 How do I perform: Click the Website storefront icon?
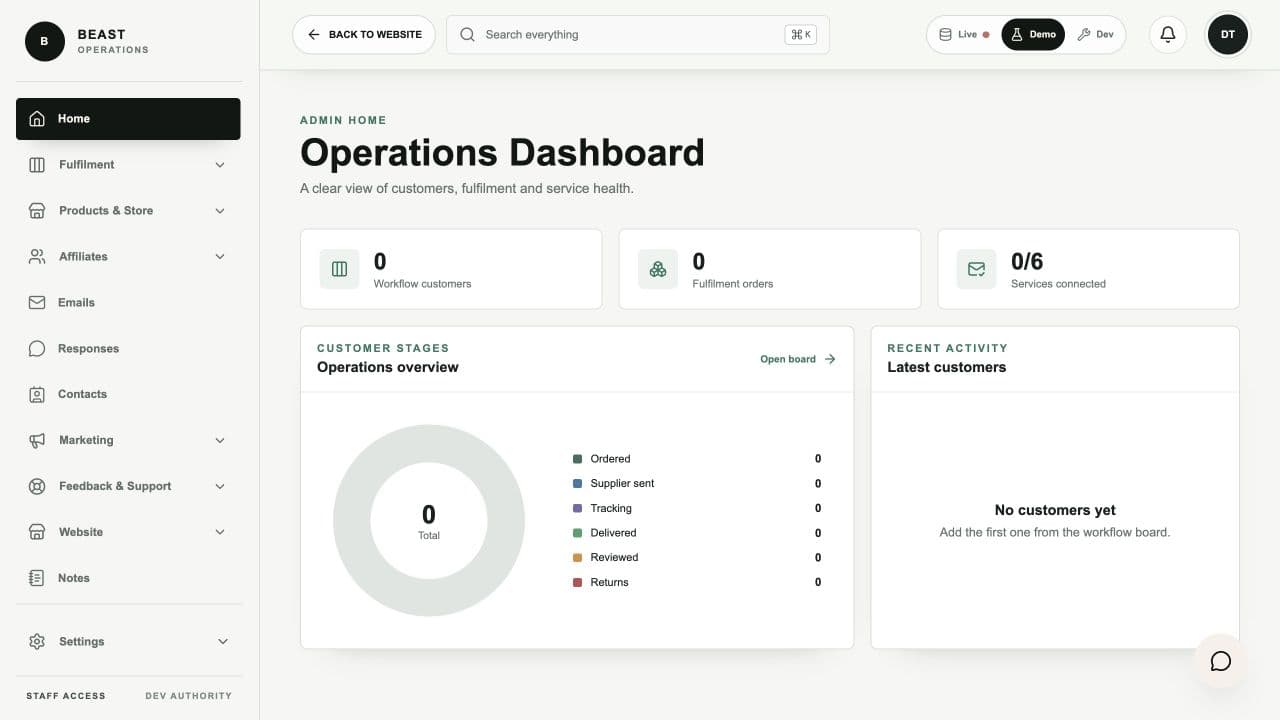tap(37, 532)
